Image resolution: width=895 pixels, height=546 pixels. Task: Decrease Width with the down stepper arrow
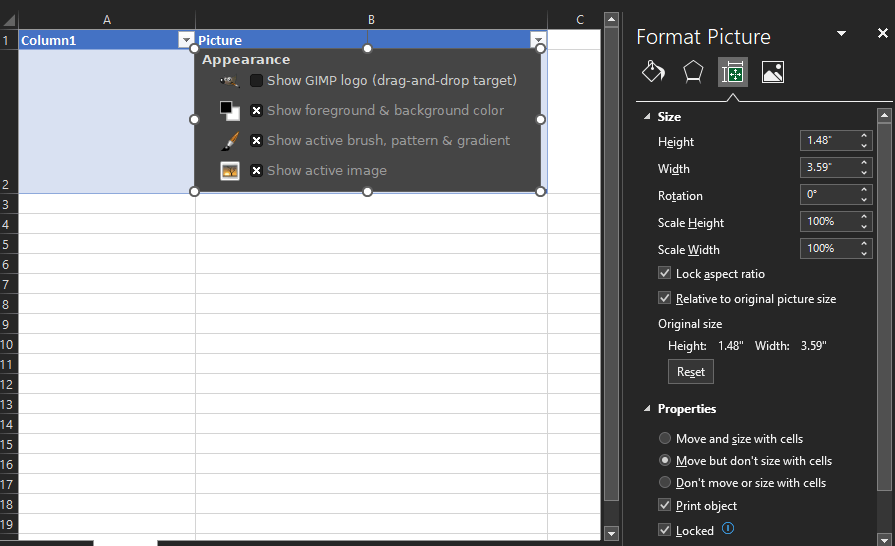coord(864,172)
